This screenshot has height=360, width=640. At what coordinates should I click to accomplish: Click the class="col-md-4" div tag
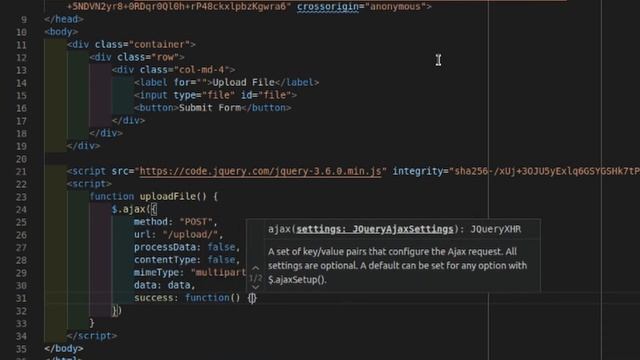click(173, 70)
